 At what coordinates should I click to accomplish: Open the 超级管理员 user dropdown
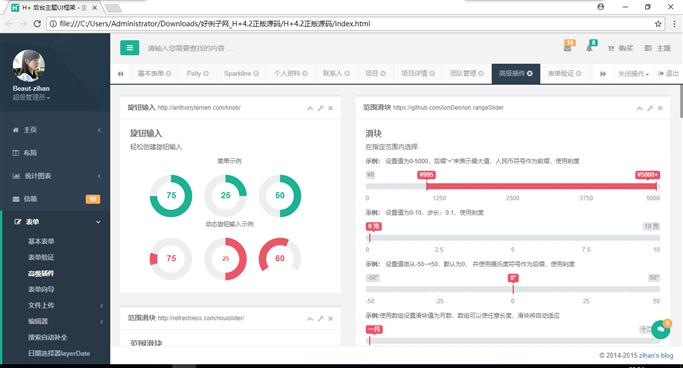tap(31, 98)
